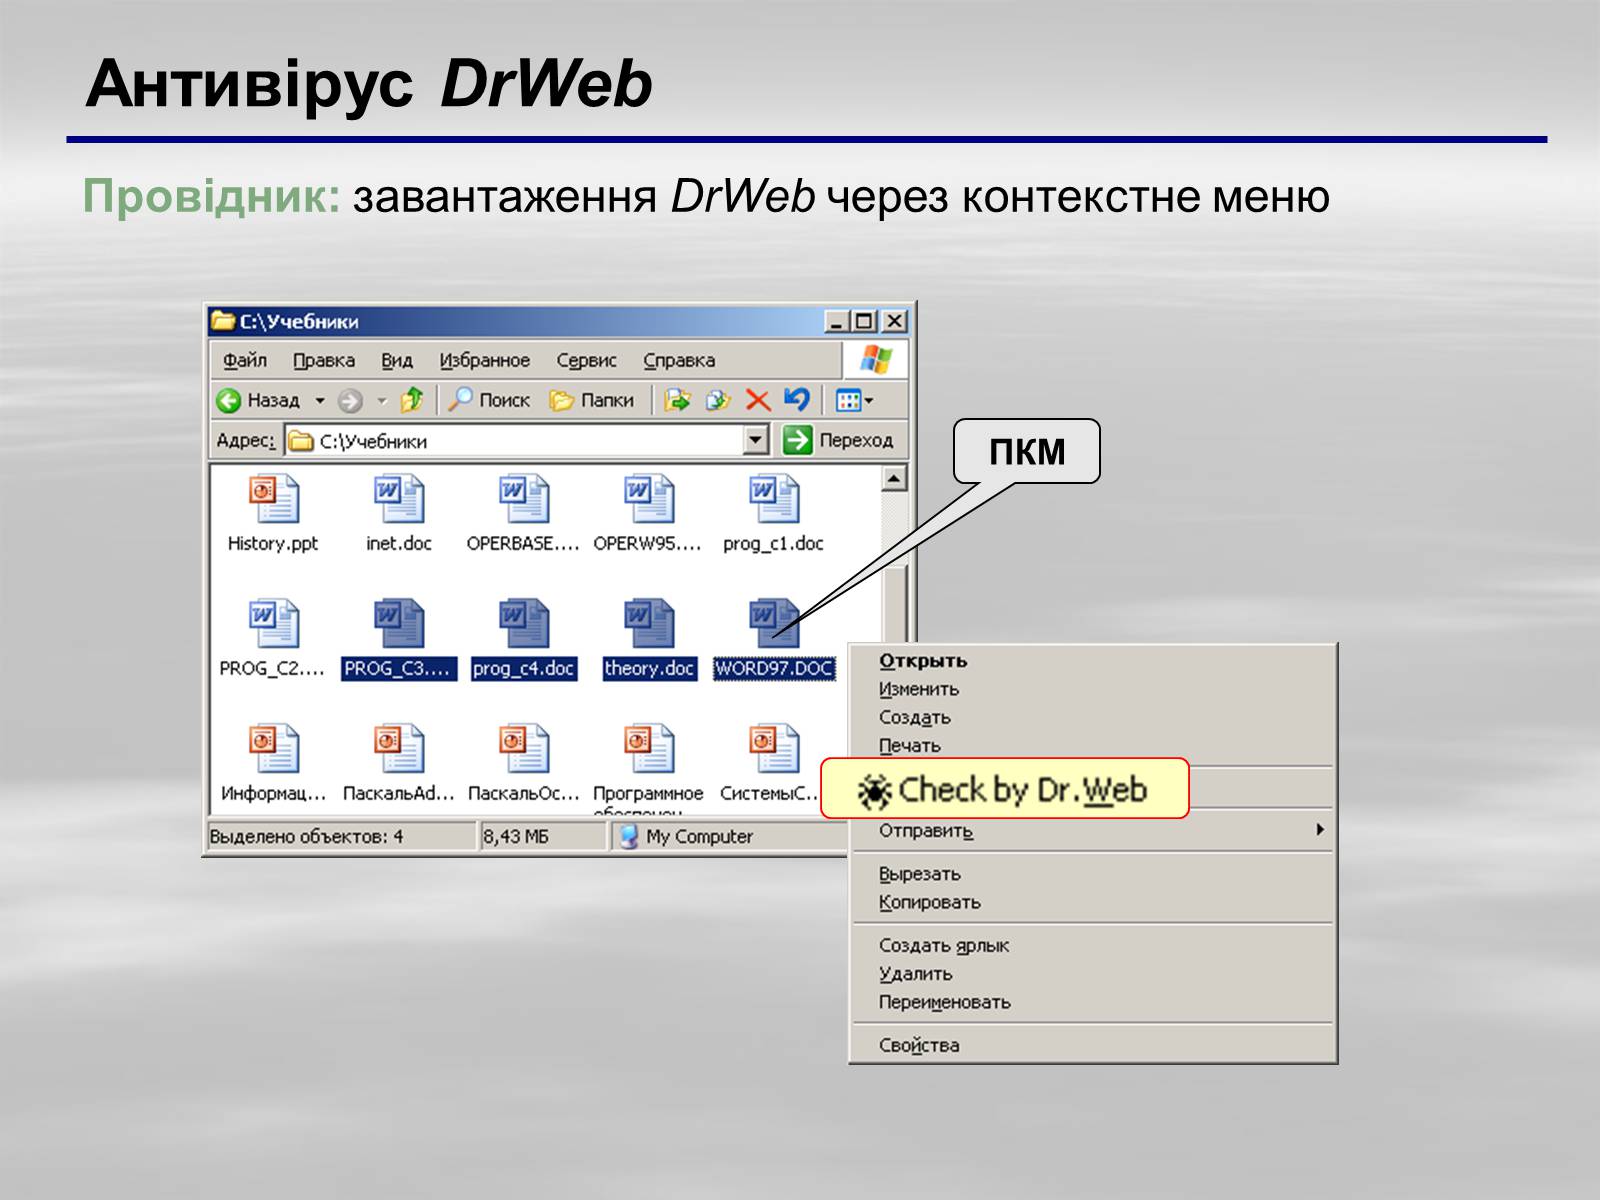This screenshot has width=1600, height=1200.
Task: Select the ПаскальОс... presentation icon
Action: (524, 749)
